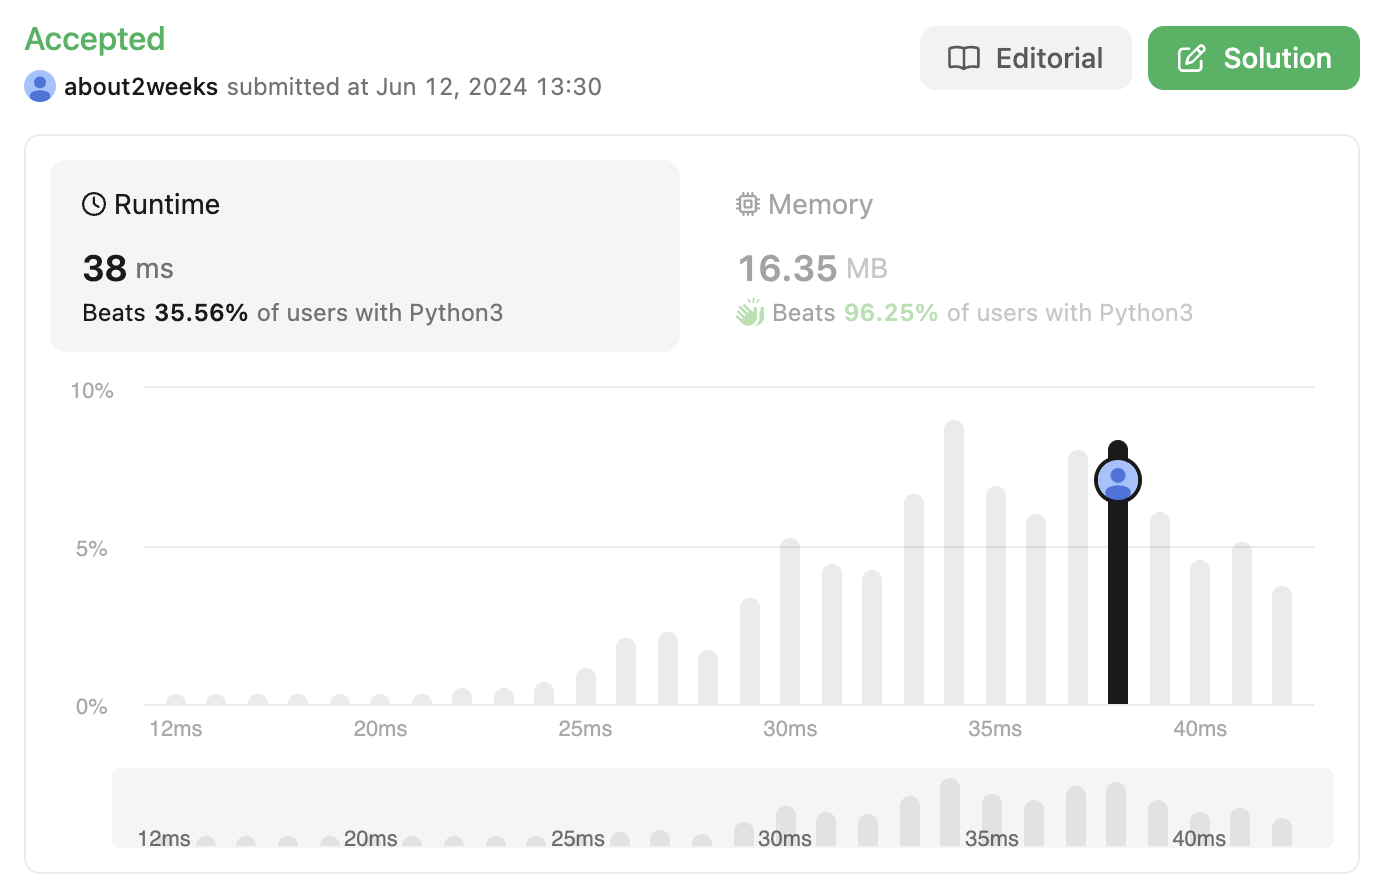Click the about2weeks user avatar
1380x894 pixels.
pyautogui.click(x=40, y=86)
